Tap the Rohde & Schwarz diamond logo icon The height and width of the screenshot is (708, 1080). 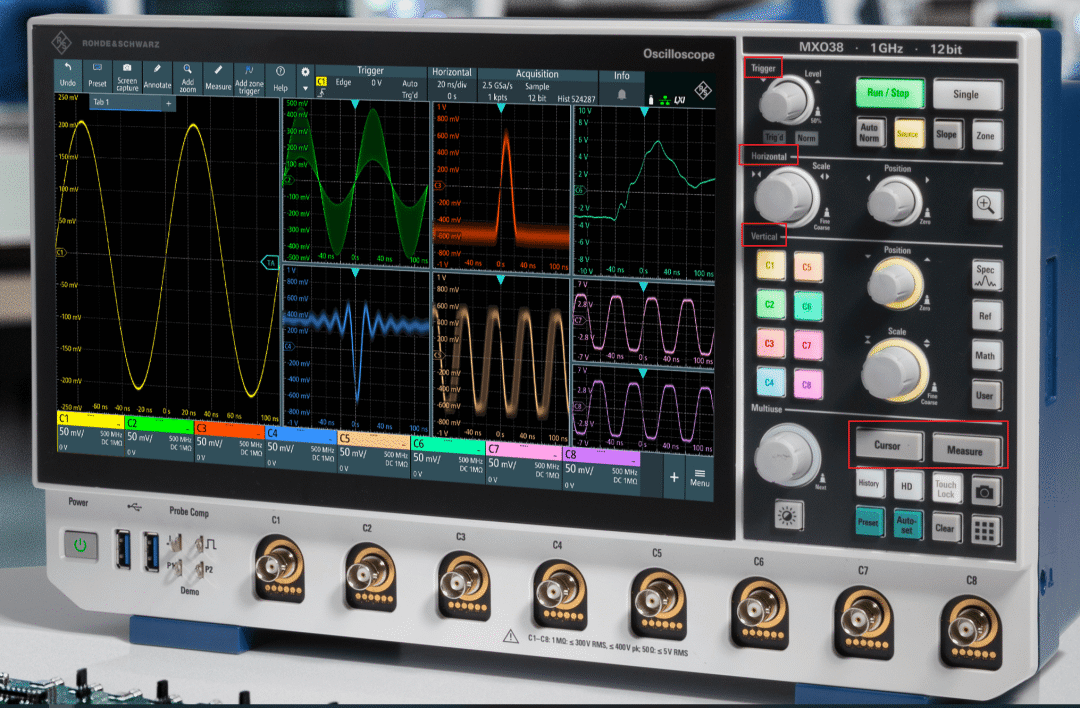point(703,90)
